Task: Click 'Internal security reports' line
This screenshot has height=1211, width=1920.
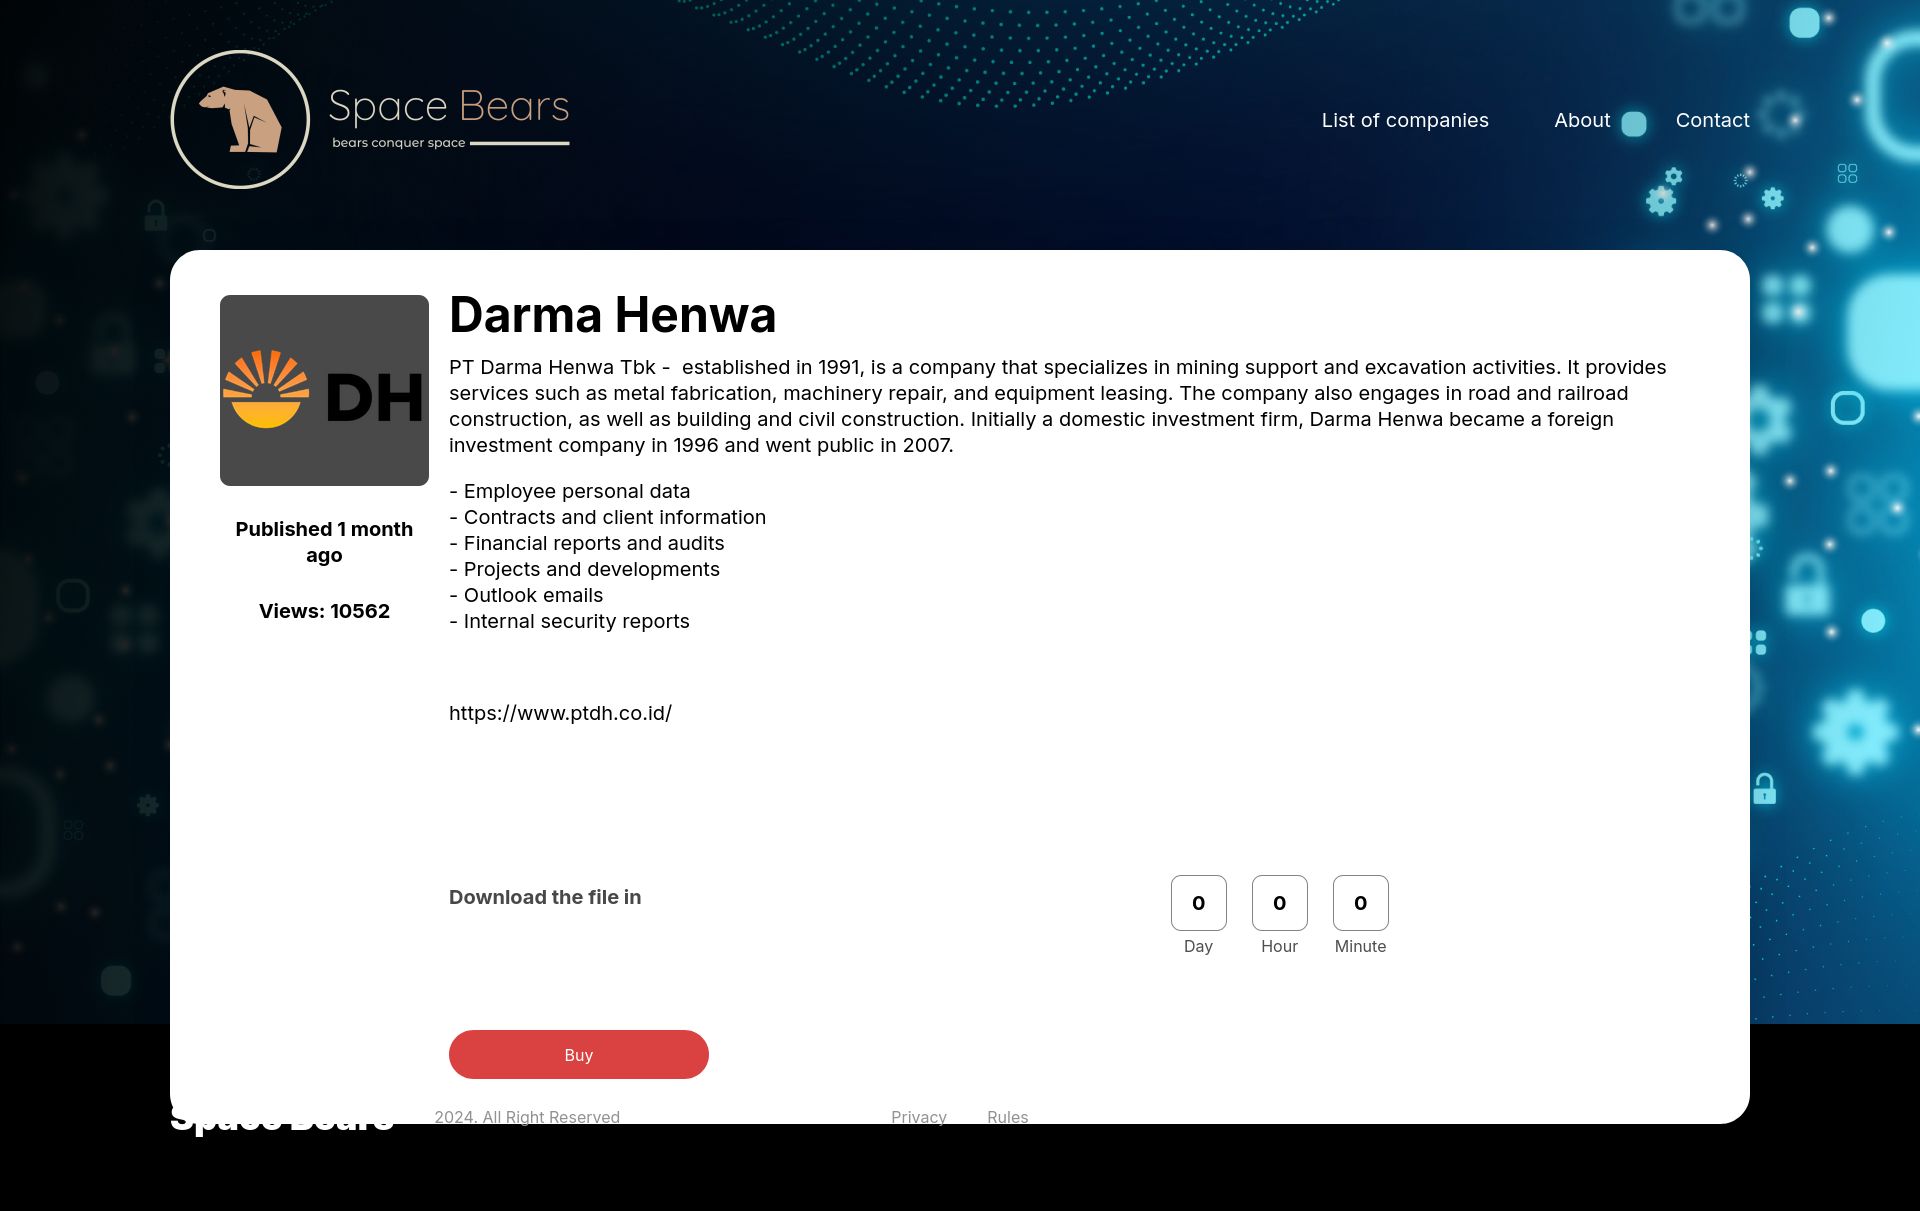Action: (570, 621)
